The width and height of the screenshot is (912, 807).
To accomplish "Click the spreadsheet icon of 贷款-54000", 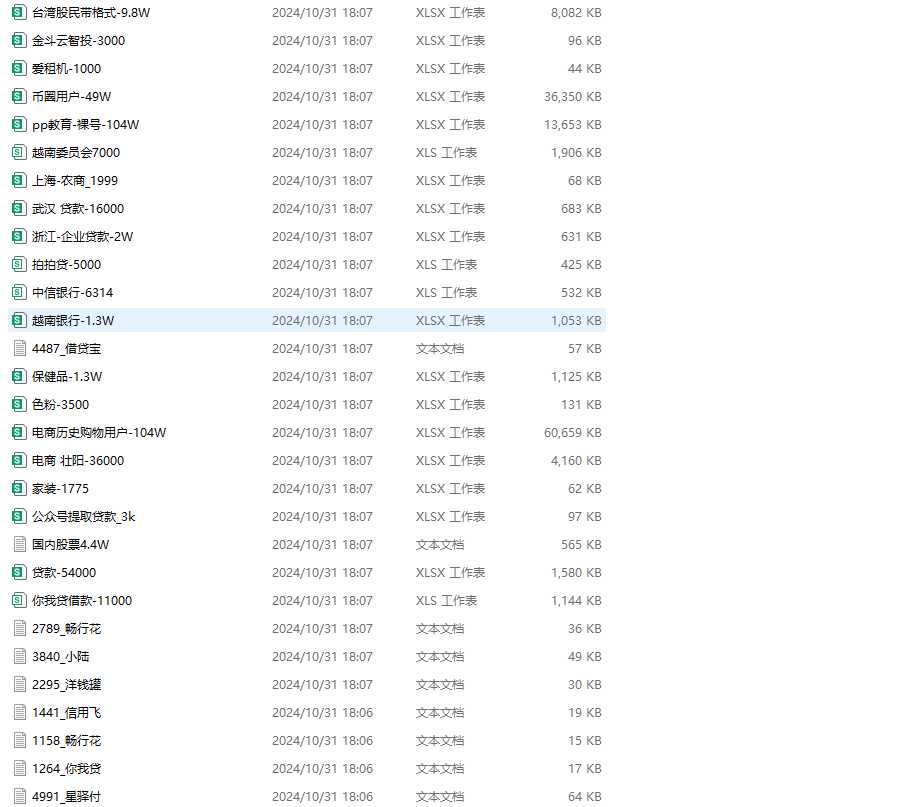I will tap(19, 573).
